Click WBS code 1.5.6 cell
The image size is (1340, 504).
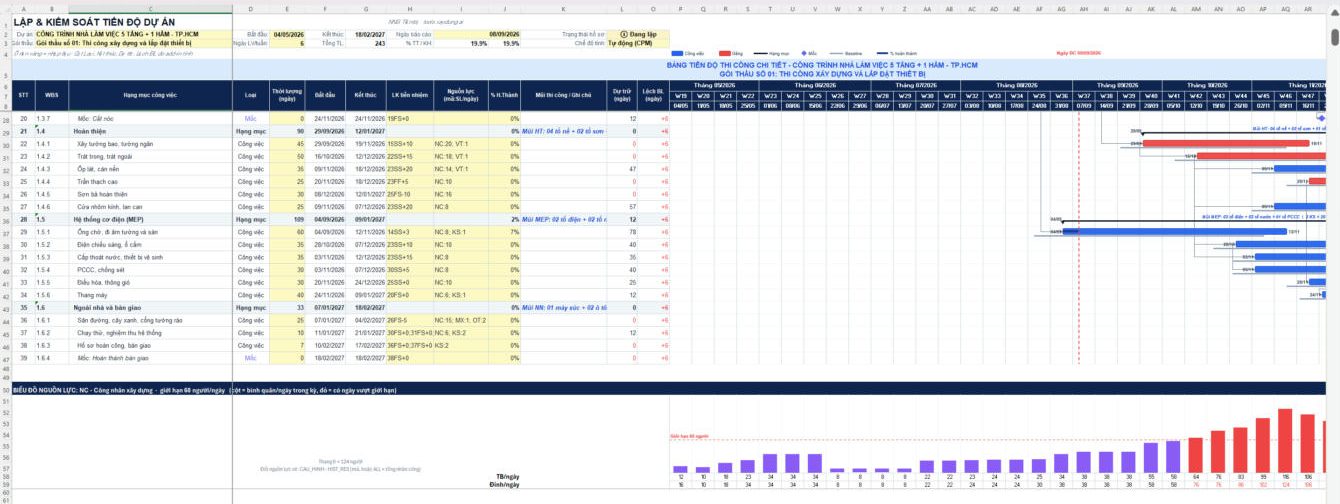[x=51, y=295]
